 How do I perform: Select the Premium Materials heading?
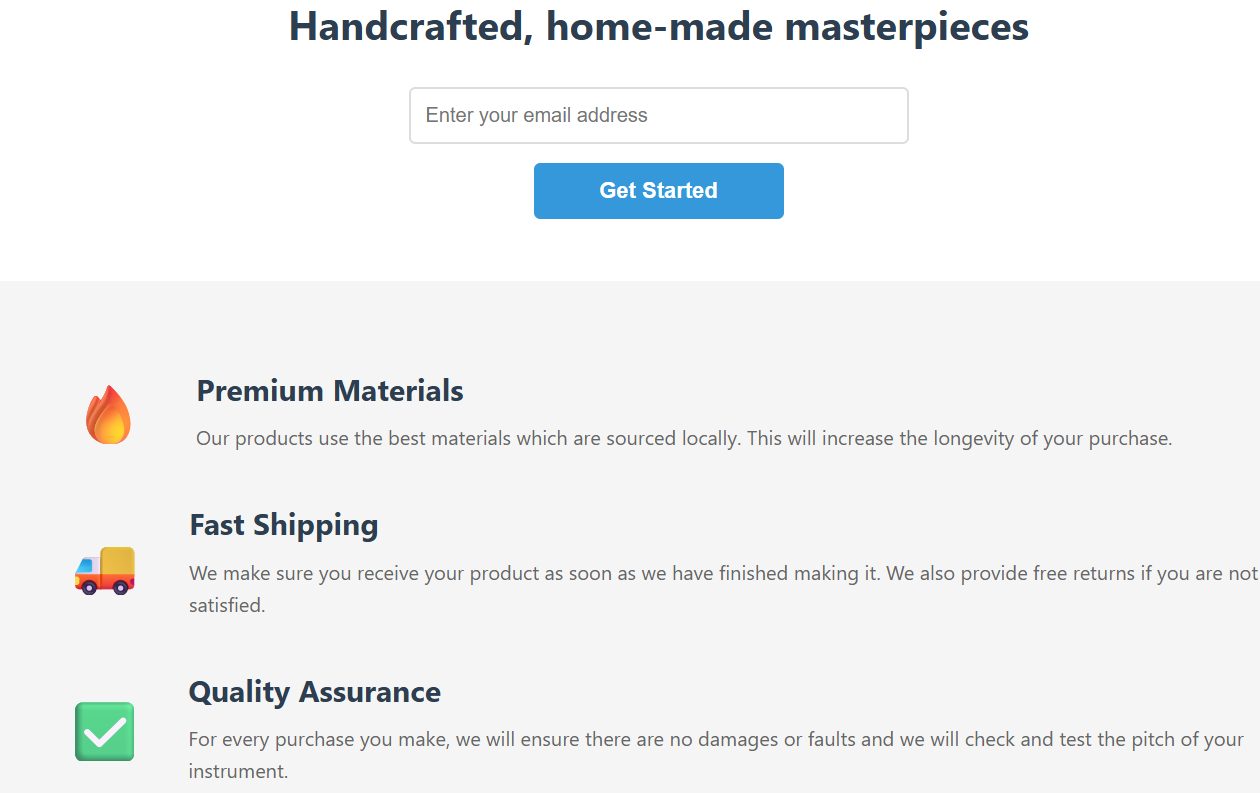pos(330,390)
